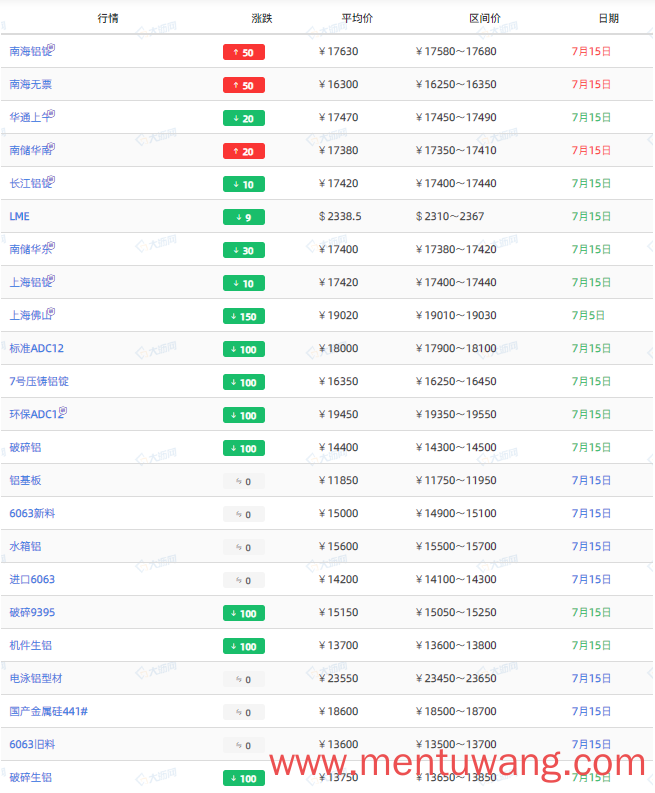Image resolution: width=655 pixels, height=793 pixels.
Task: Click the small icon beside 上海佛山
Action: click(52, 312)
